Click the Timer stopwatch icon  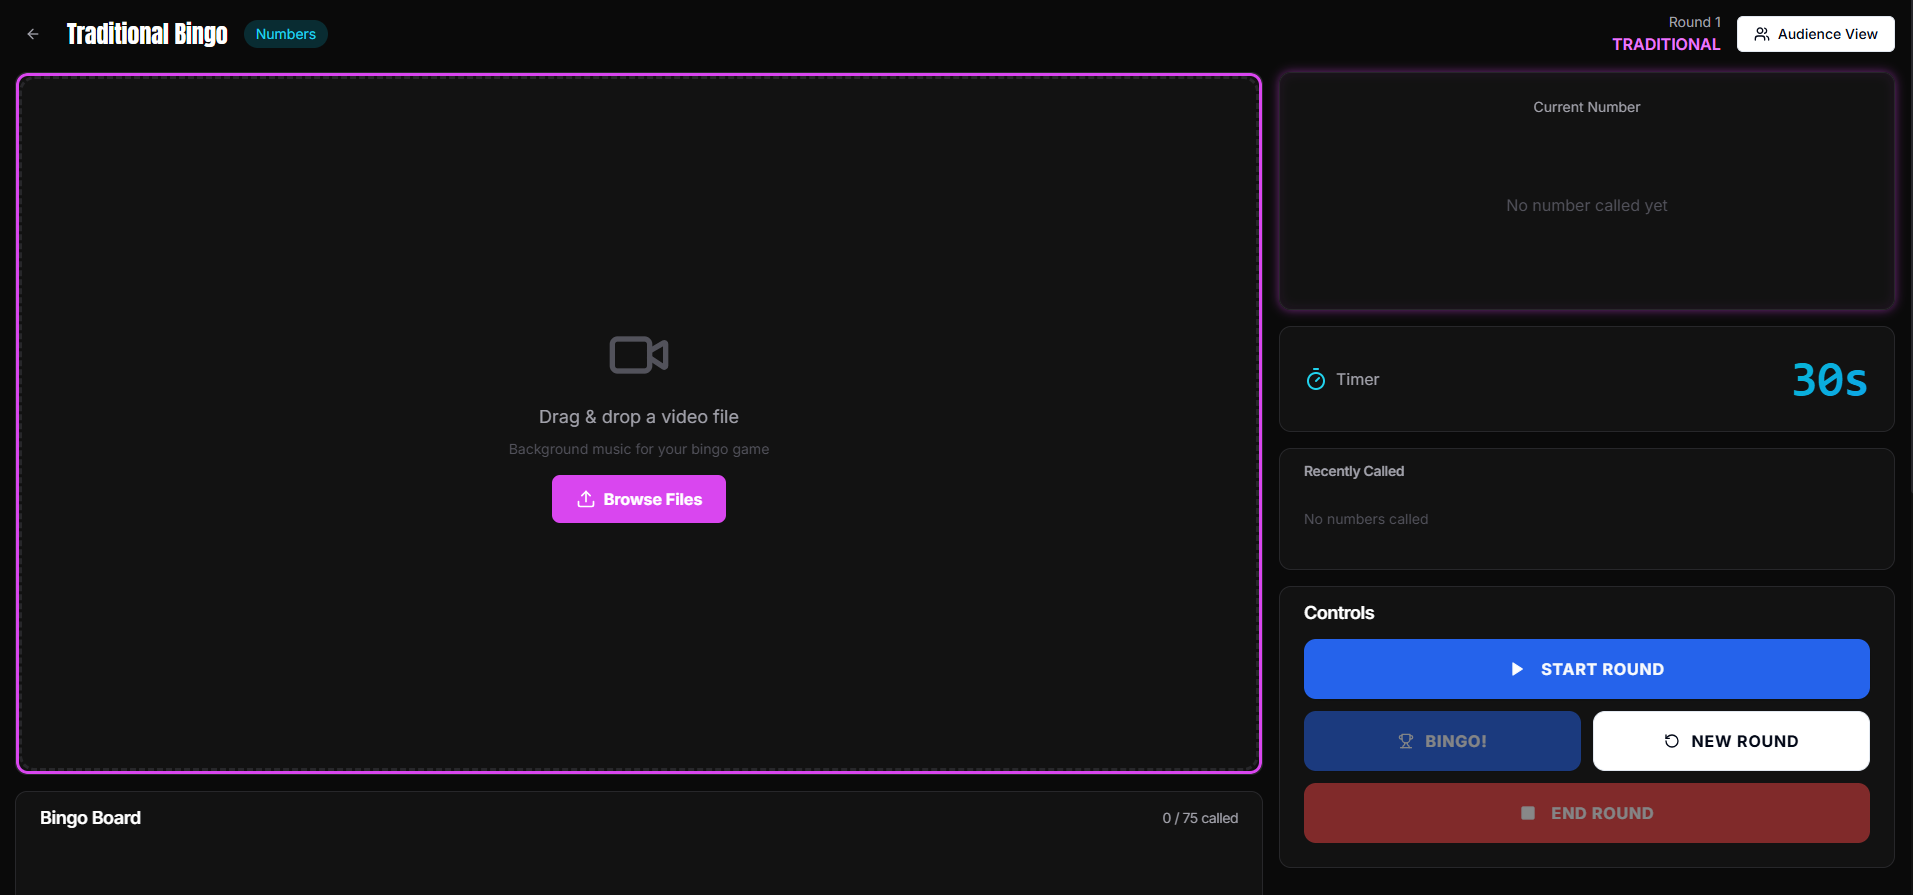(x=1316, y=379)
